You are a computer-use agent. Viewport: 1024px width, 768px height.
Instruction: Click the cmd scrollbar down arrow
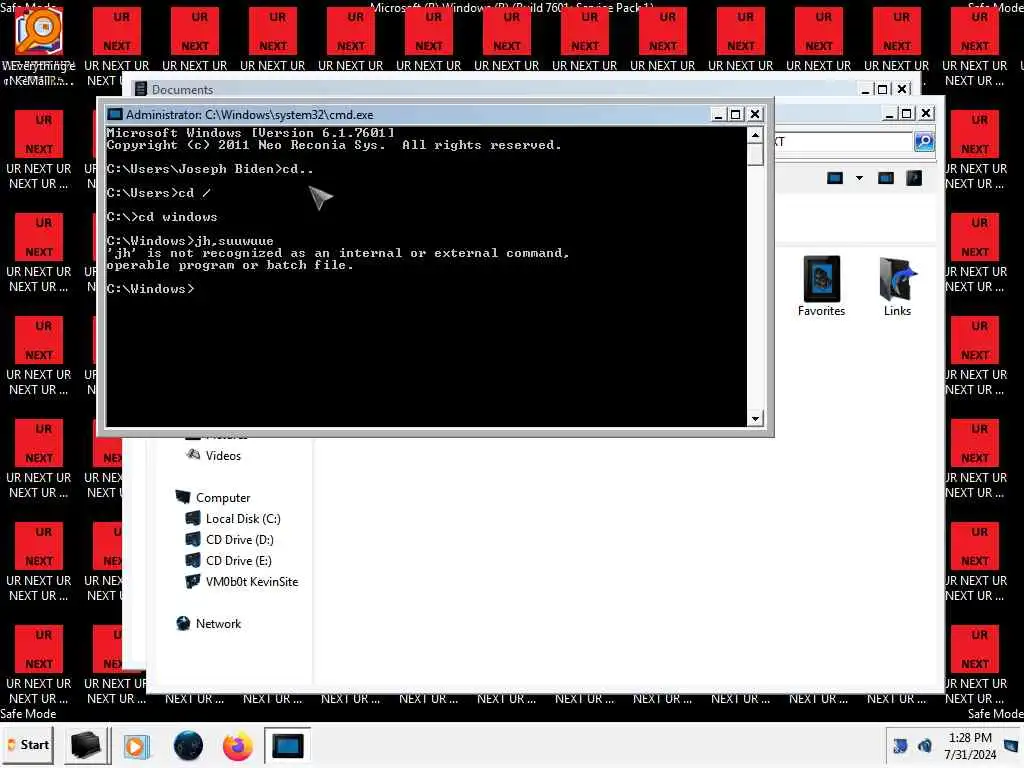(755, 419)
